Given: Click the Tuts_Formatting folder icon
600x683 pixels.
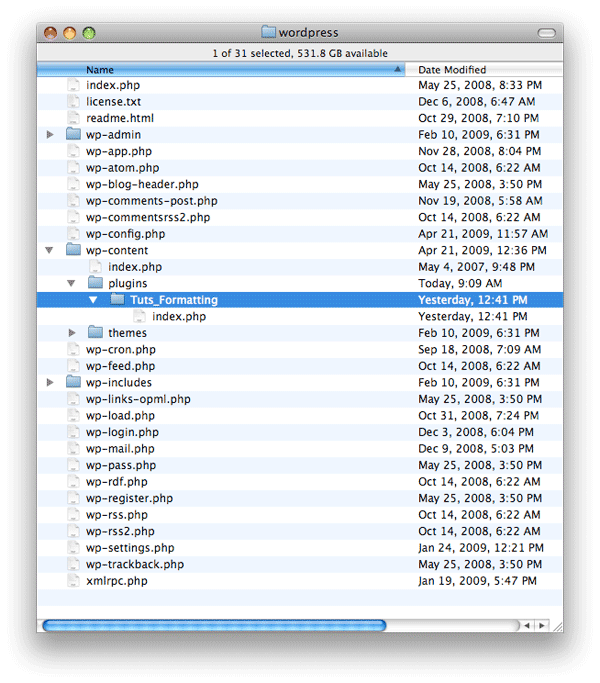Looking at the screenshot, I should 118,300.
